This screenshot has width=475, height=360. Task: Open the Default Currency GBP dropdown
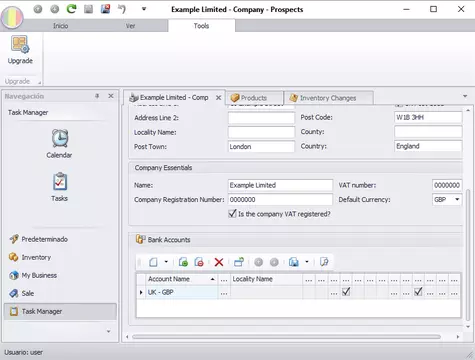[x=457, y=199]
